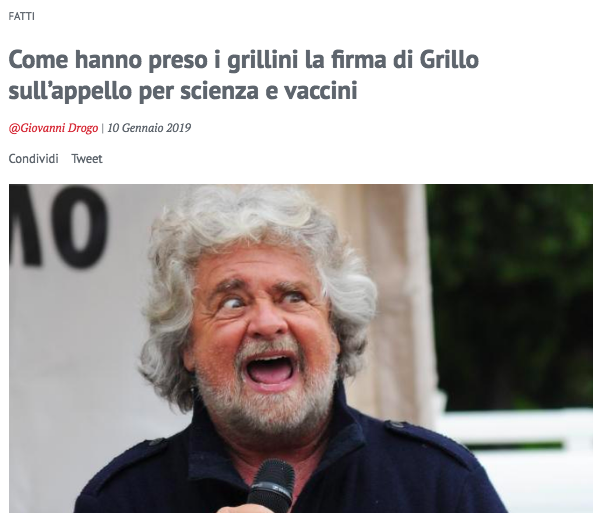Open author @Giovanni Drogo's profile
Screen dimensions: 597x516
coord(53,128)
